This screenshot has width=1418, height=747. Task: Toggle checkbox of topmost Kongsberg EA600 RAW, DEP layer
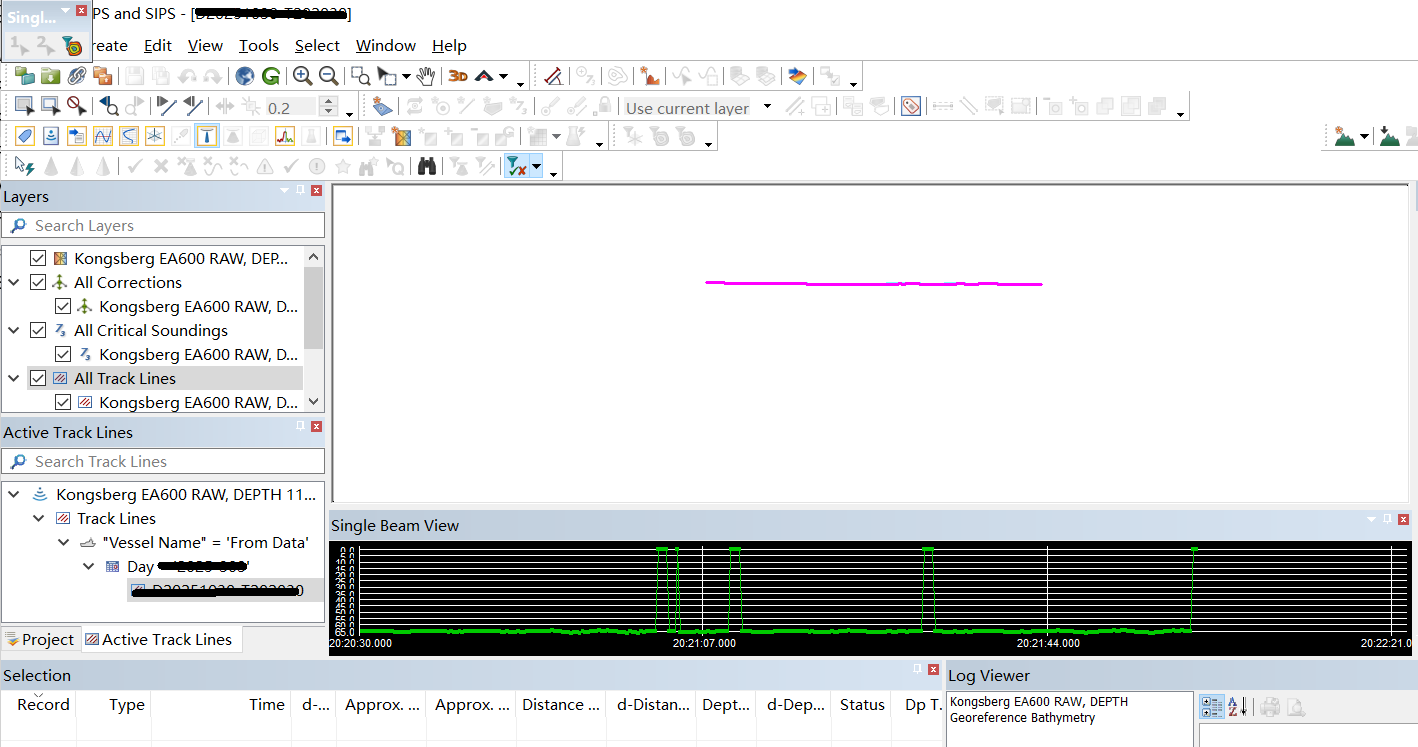pos(38,258)
